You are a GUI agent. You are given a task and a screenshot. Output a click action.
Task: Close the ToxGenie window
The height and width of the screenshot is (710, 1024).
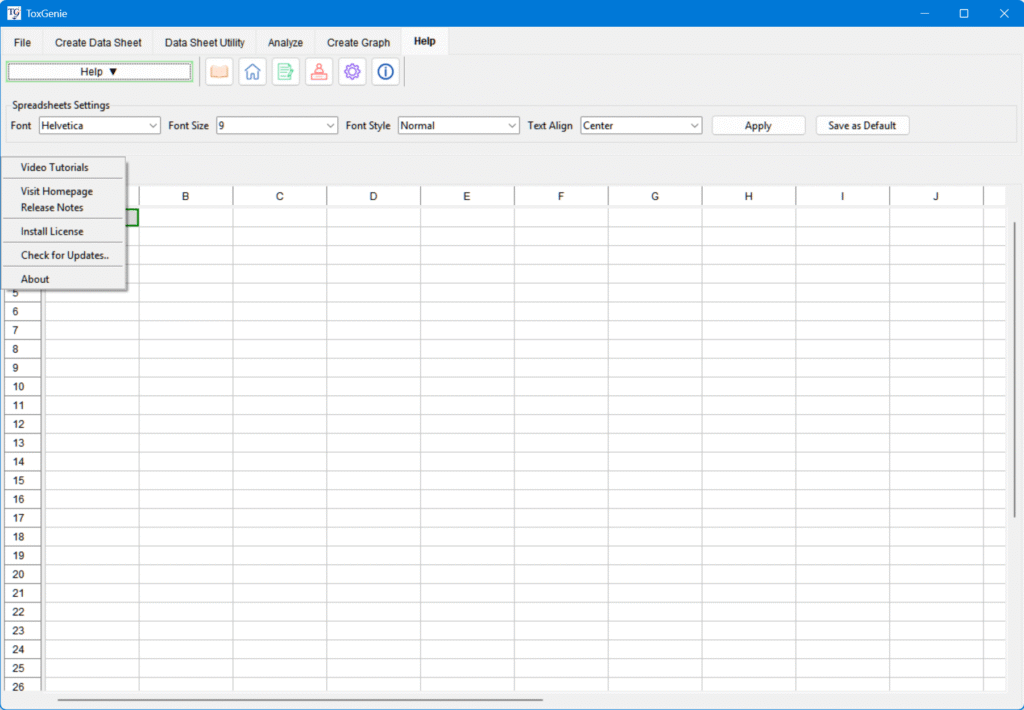1004,13
